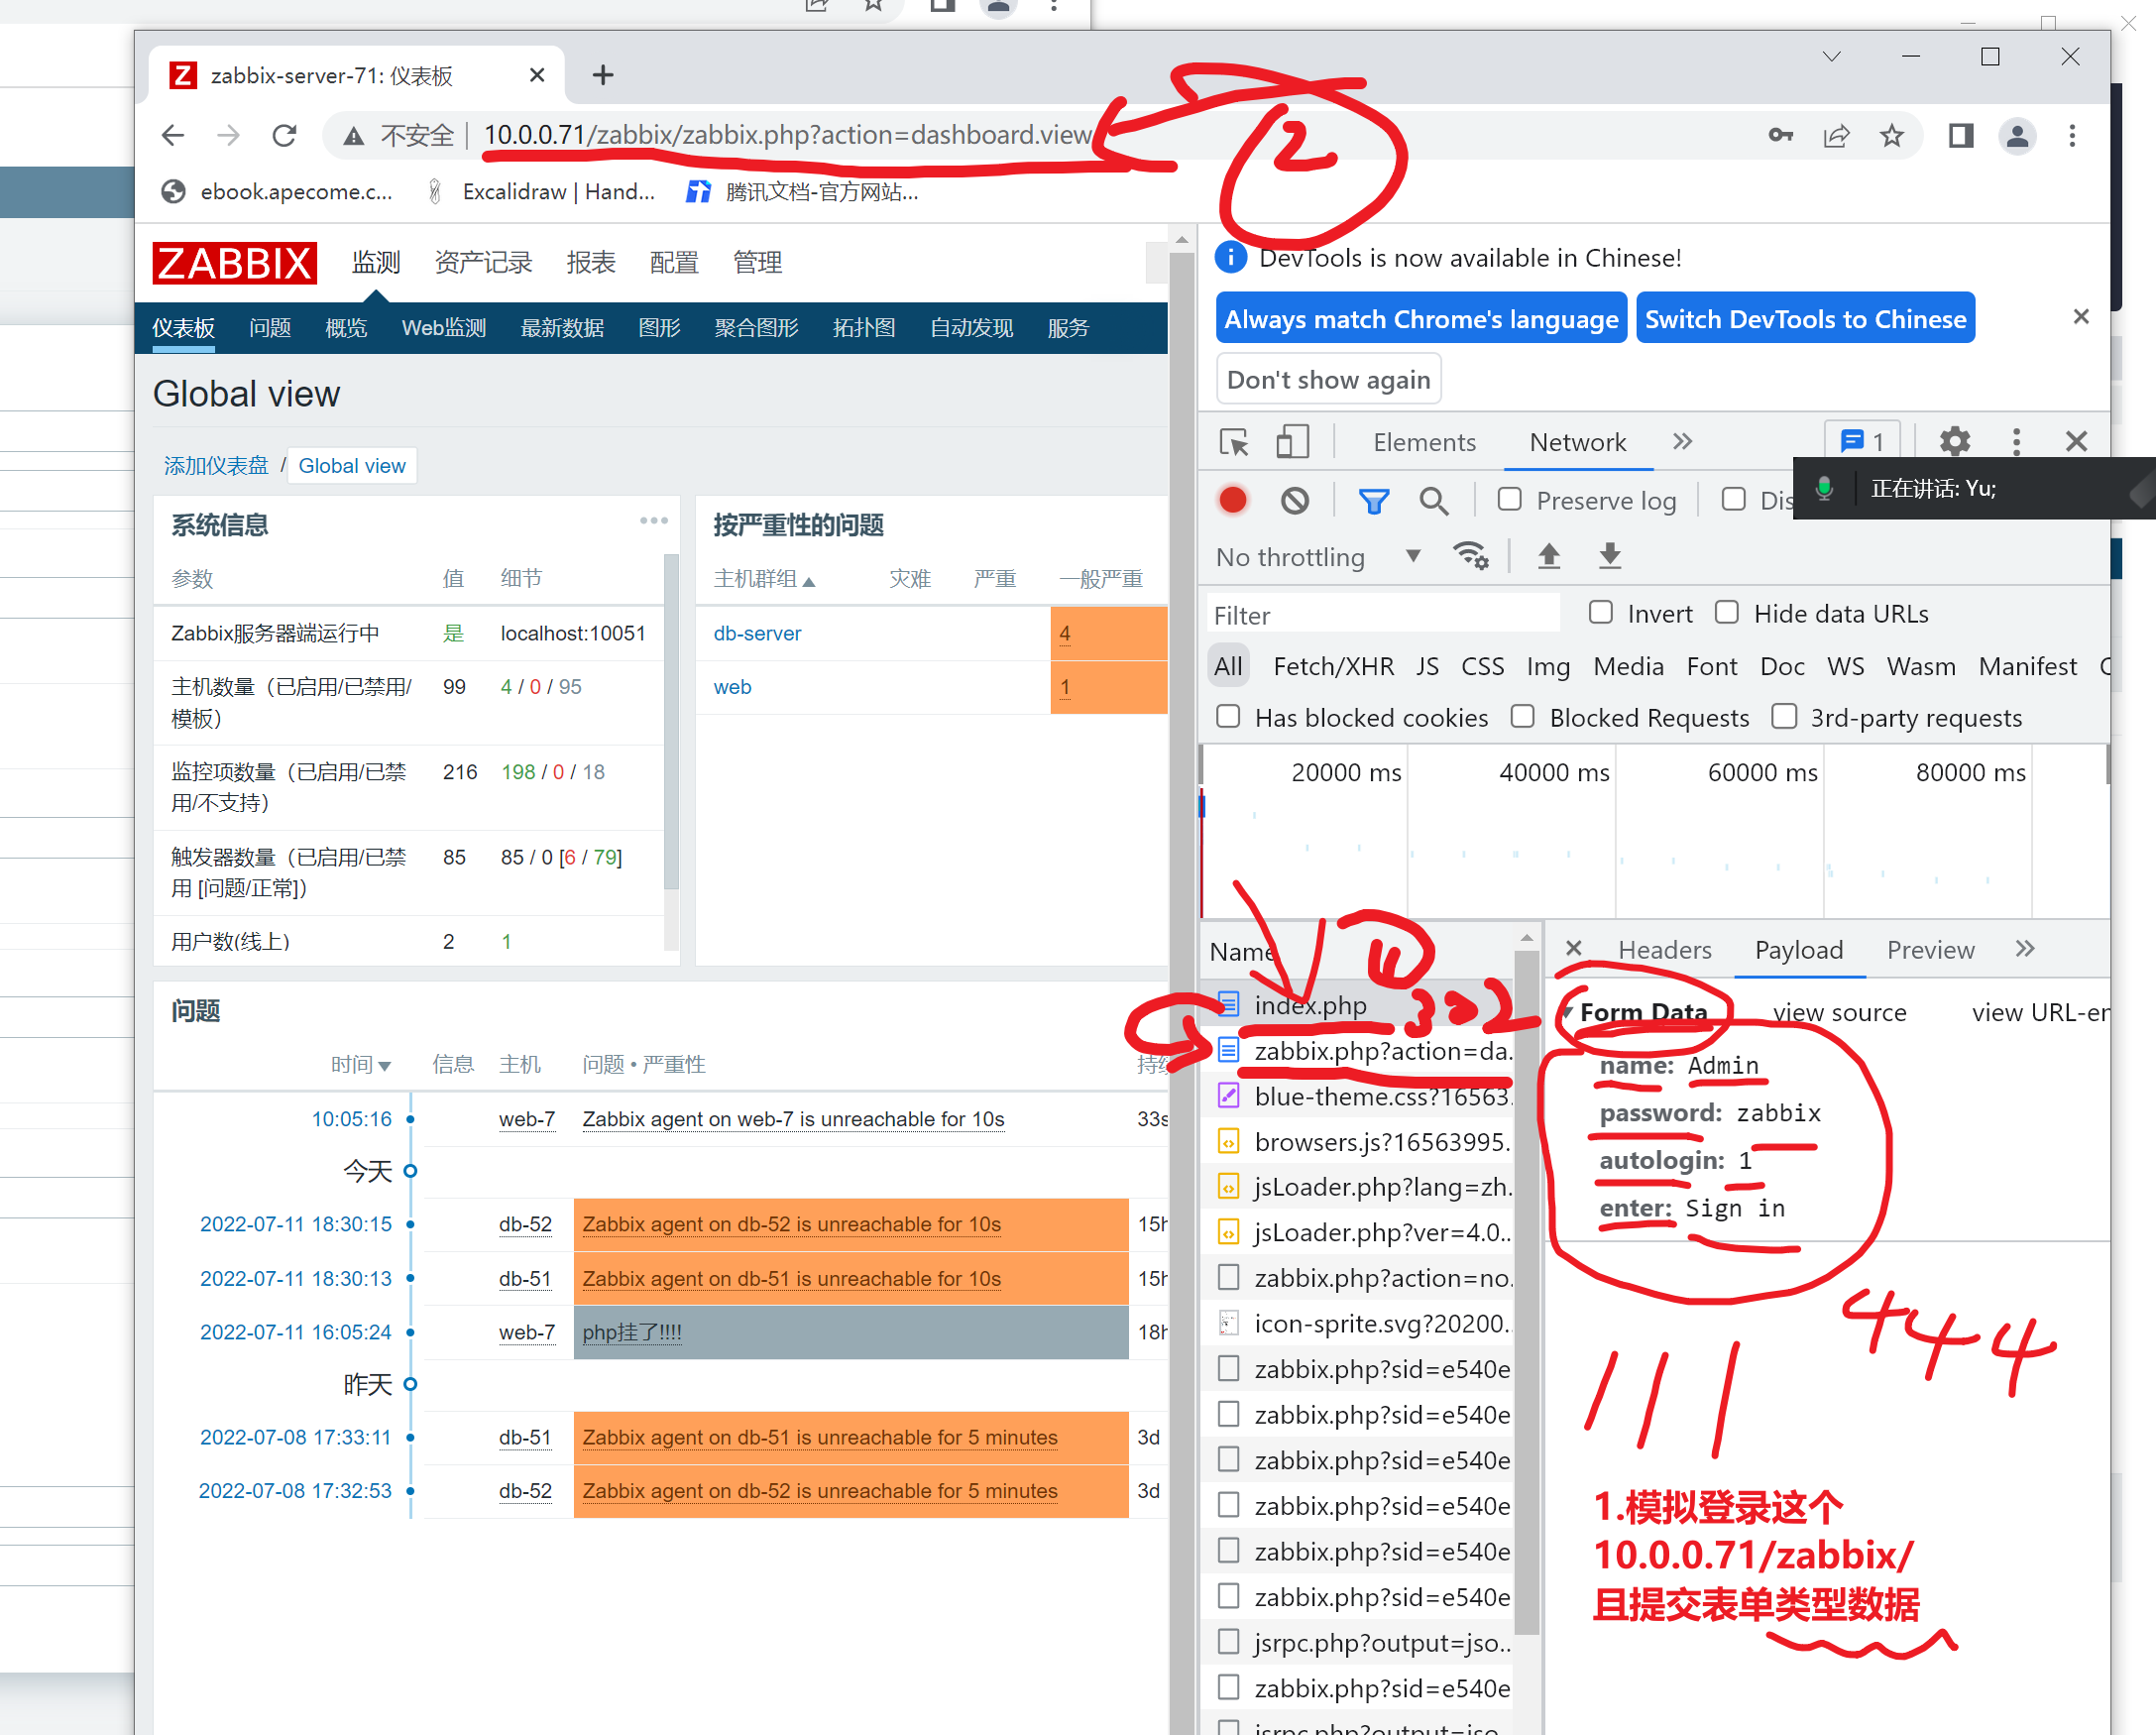Image resolution: width=2156 pixels, height=1735 pixels.
Task: Enable the Preserve log checkbox
Action: [x=1510, y=499]
